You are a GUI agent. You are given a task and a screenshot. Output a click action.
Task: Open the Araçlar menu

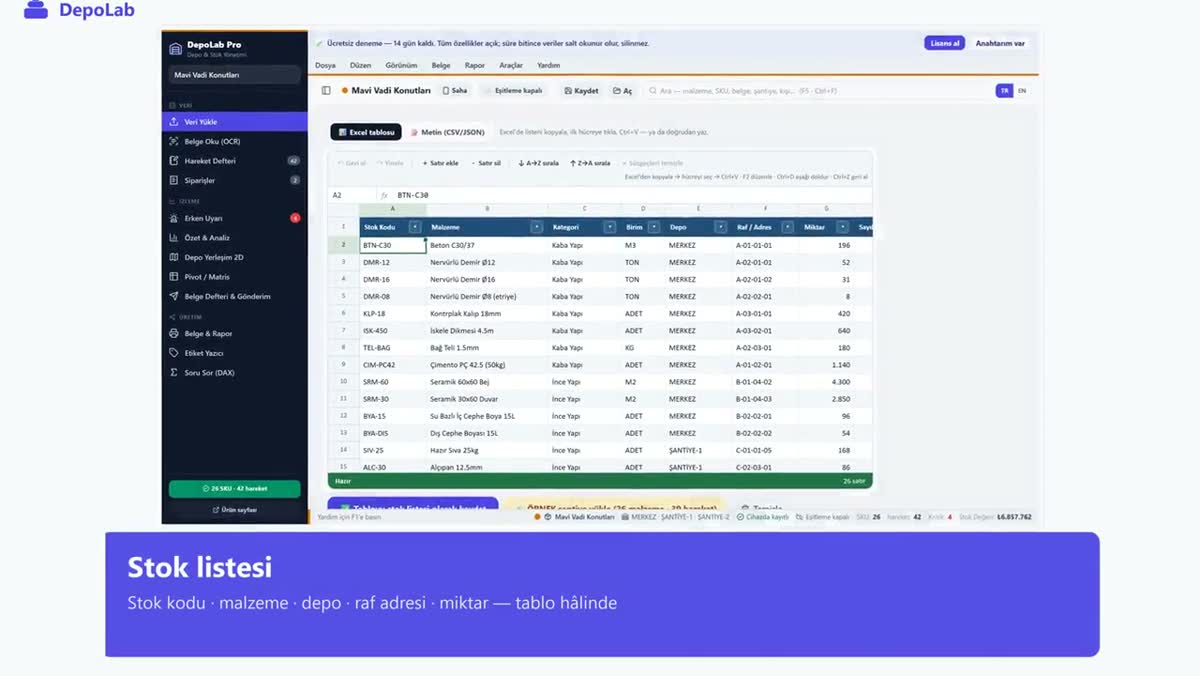click(511, 65)
